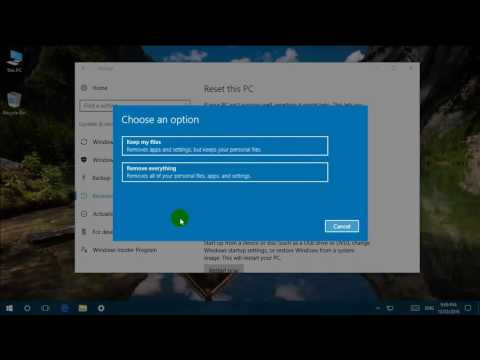Select the Recycle Bin desktop icon
Viewport: 480px width, 360px height.
pyautogui.click(x=14, y=104)
